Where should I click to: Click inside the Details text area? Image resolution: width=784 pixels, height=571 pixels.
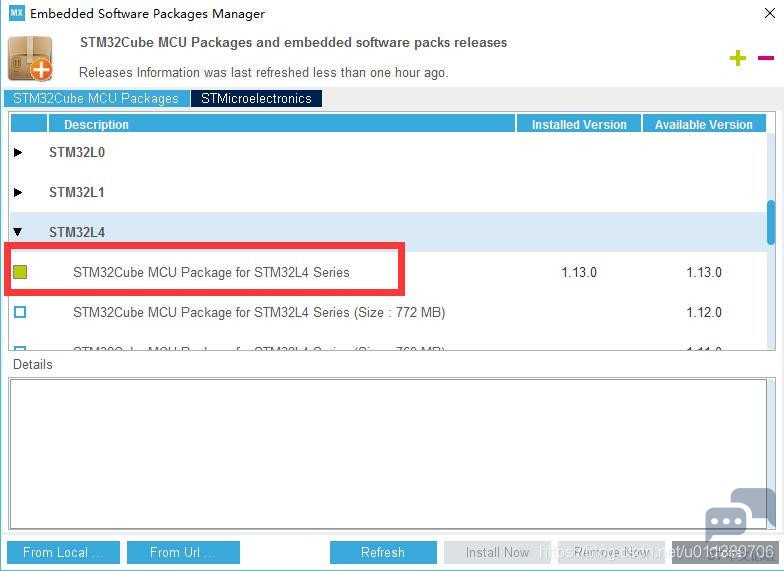[388, 454]
